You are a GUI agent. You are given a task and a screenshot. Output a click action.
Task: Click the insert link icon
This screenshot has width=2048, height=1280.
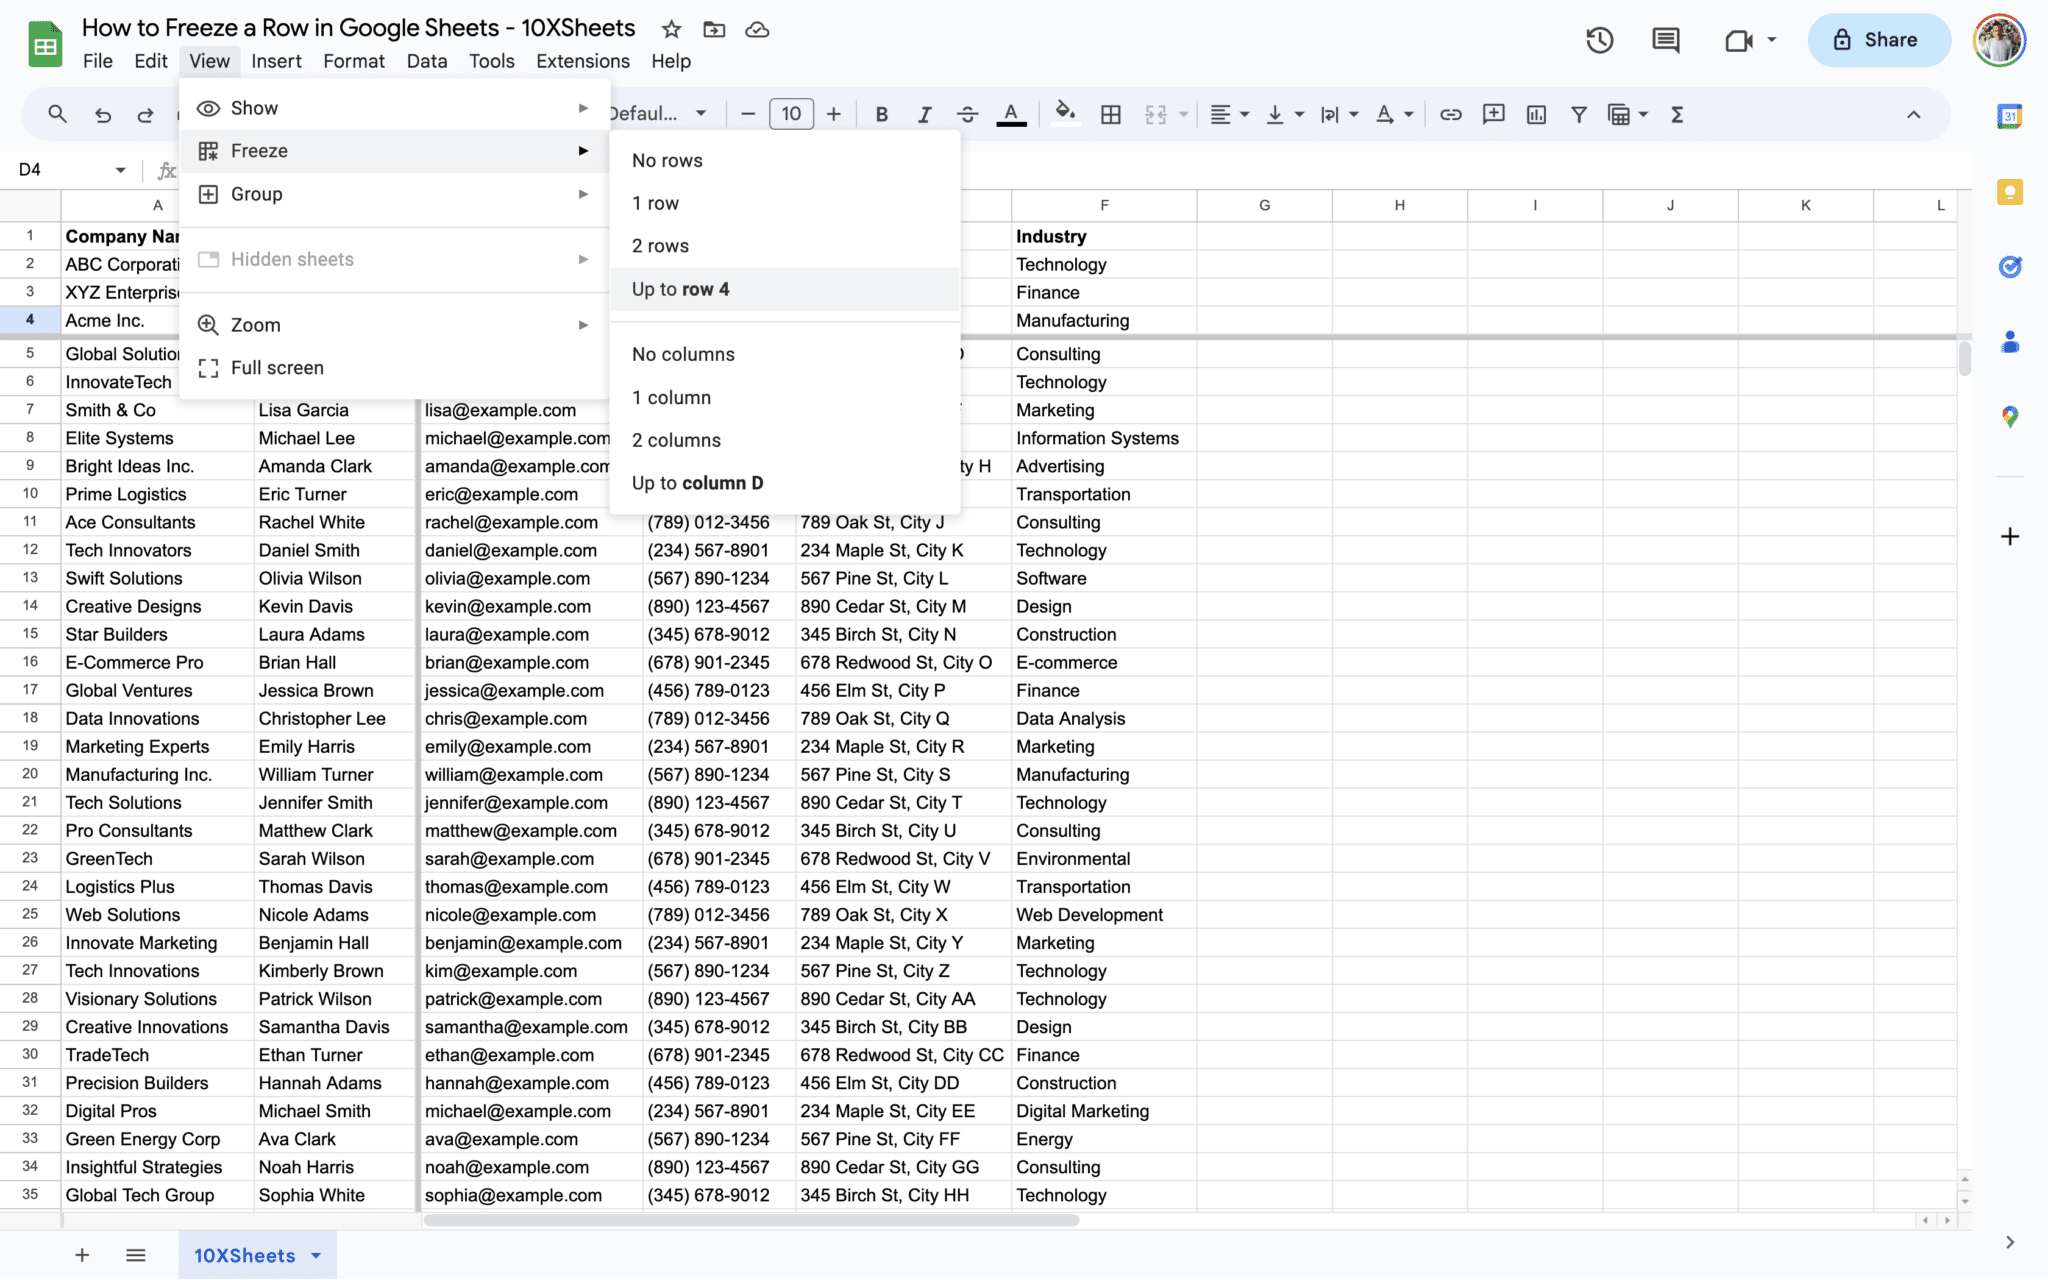pos(1450,114)
